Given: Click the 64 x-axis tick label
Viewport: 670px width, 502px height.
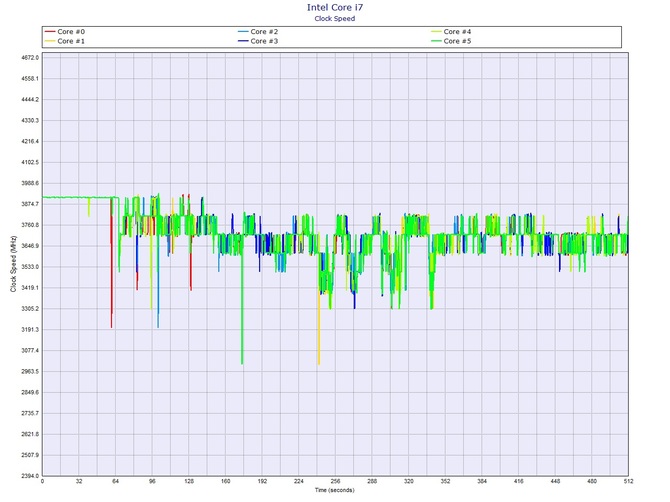Looking at the screenshot, I should click(115, 481).
